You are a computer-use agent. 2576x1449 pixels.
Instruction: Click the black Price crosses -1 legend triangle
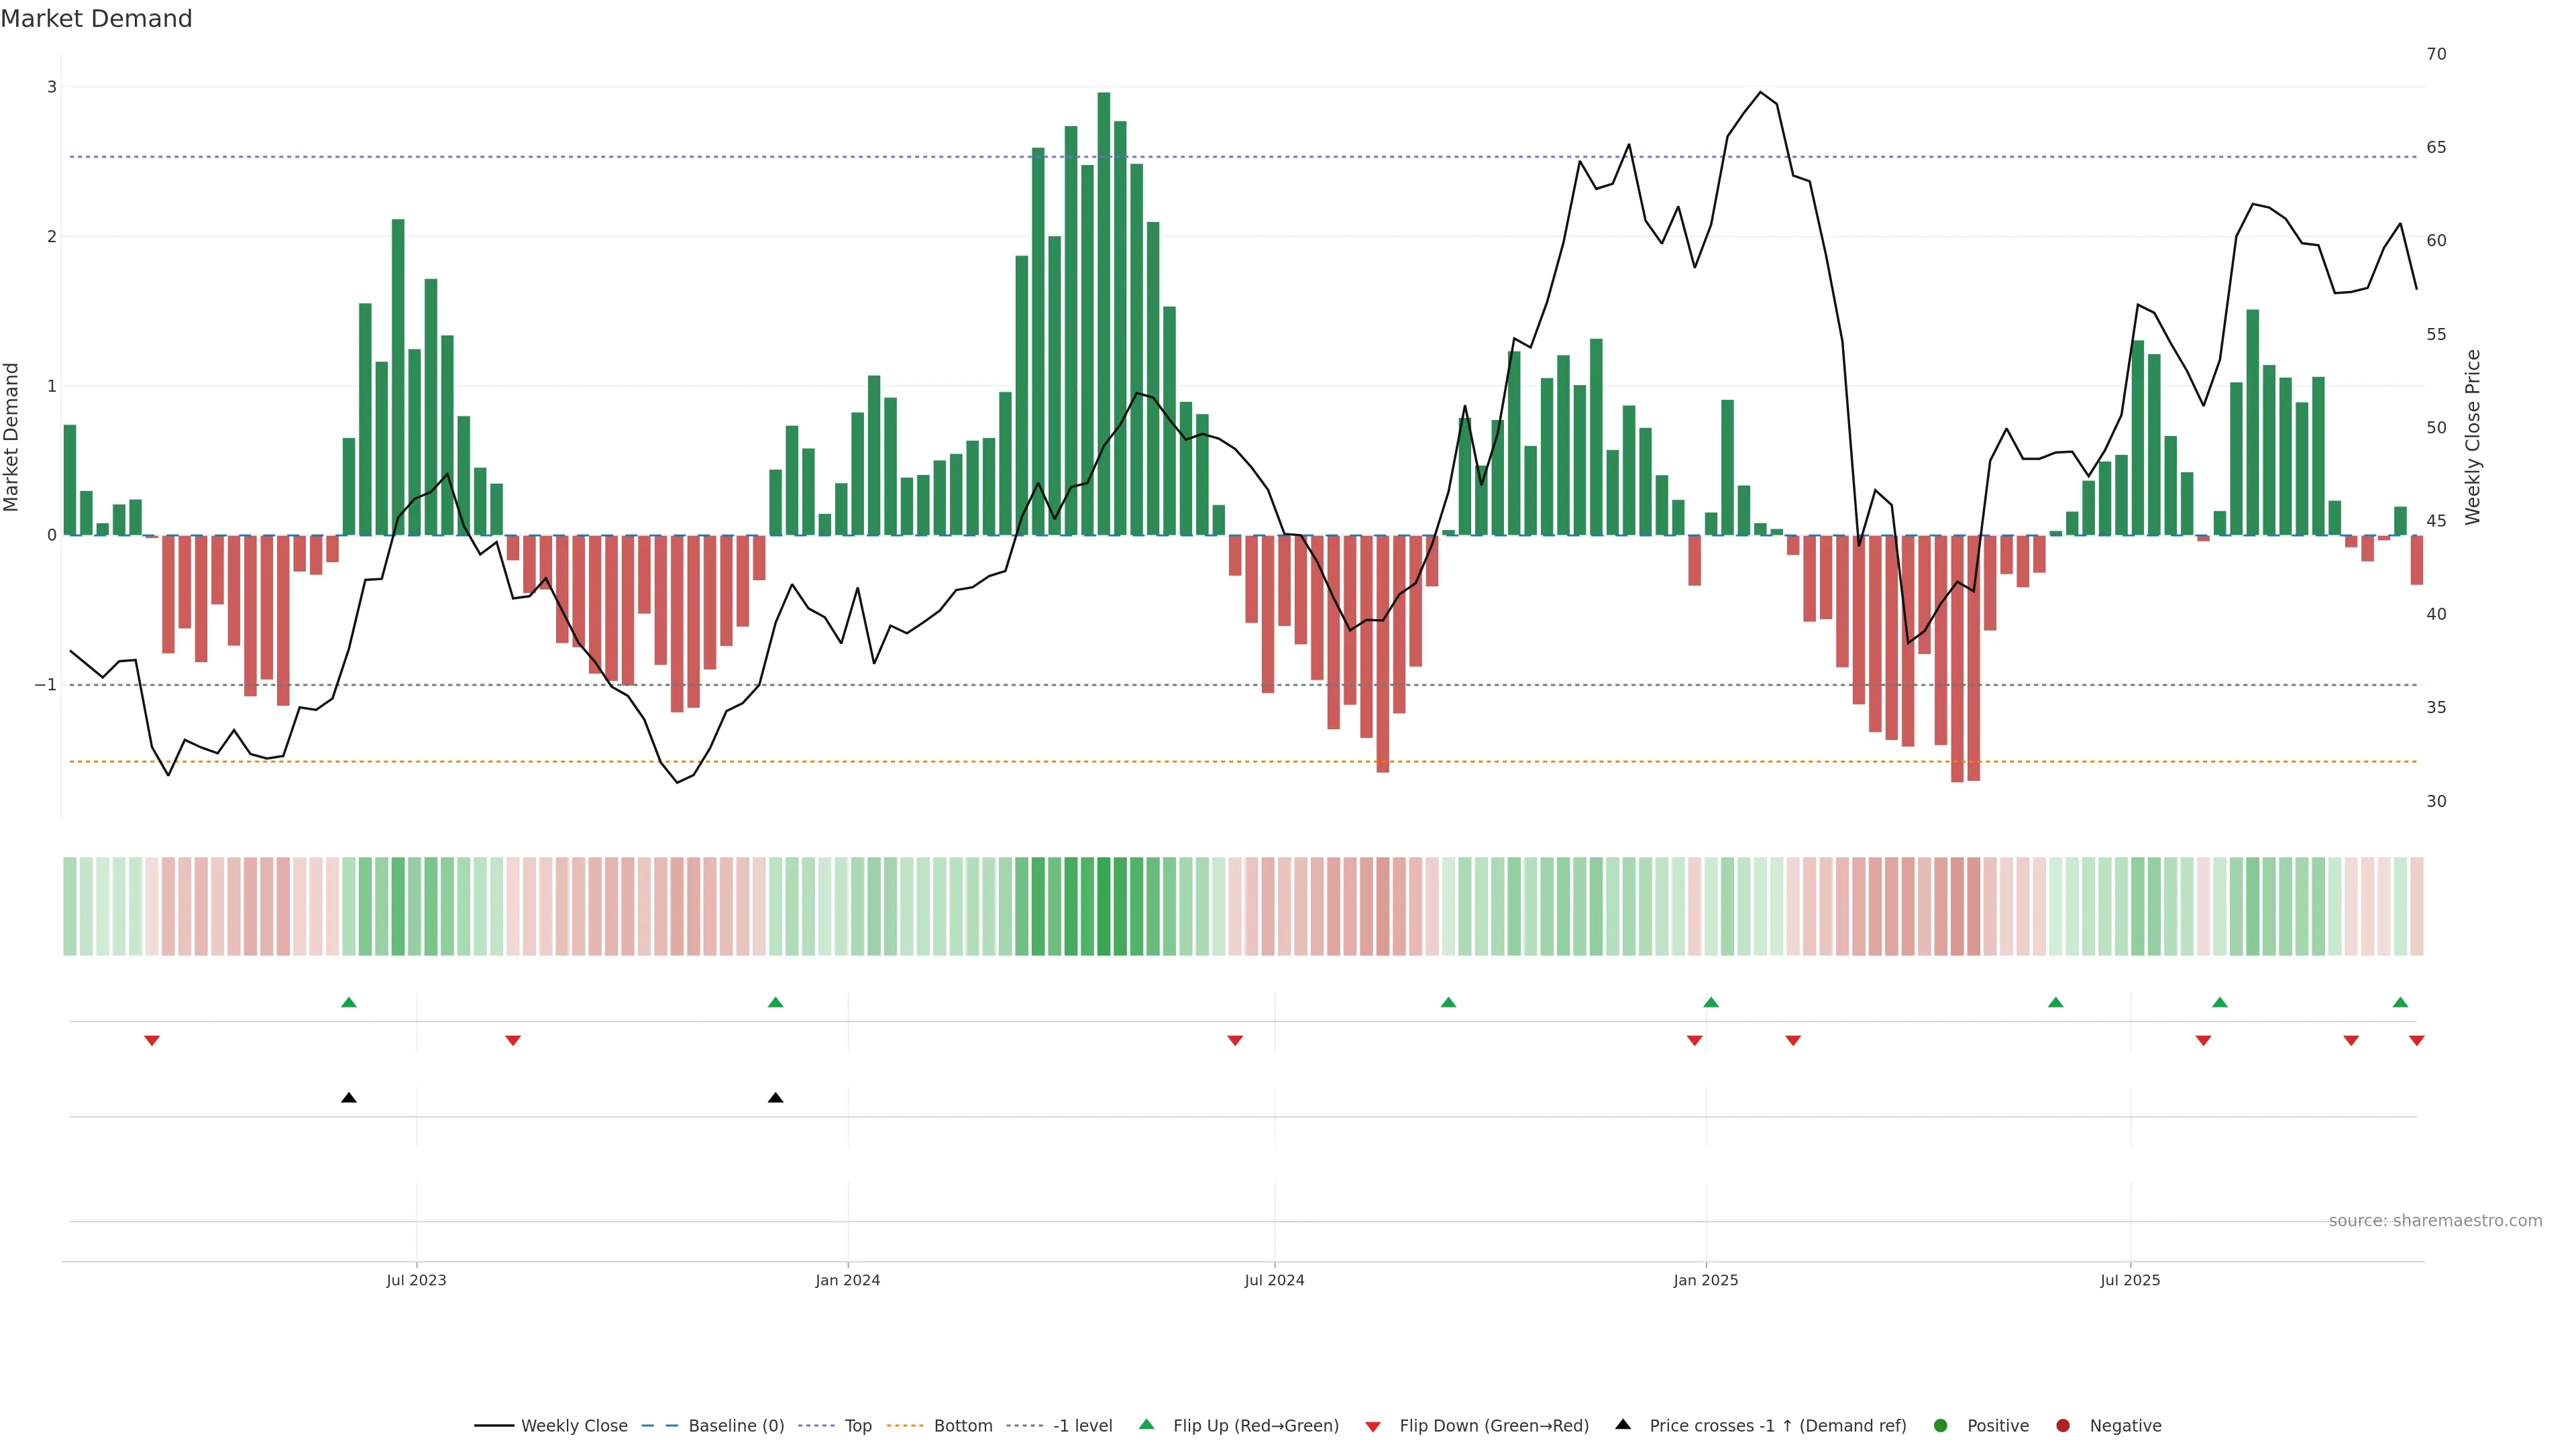click(x=1623, y=1425)
